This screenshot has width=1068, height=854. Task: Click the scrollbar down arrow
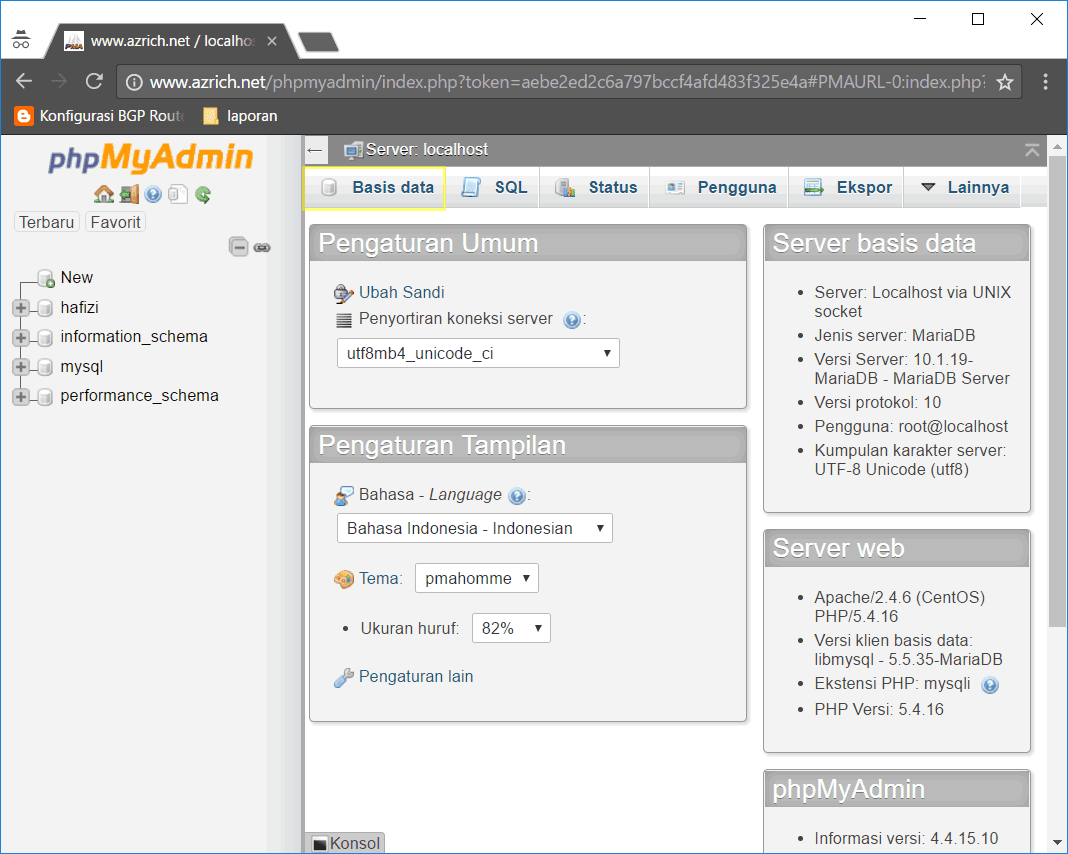(x=1057, y=842)
